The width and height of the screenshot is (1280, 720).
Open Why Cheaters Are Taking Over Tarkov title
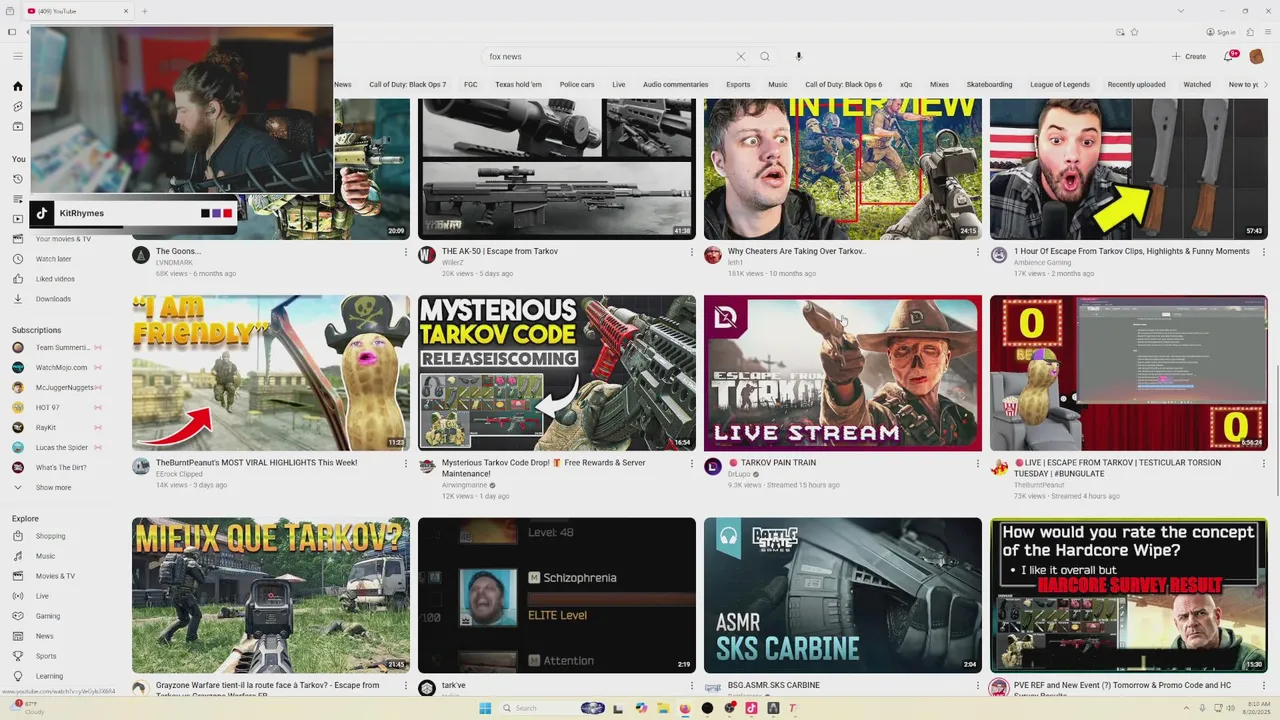click(x=796, y=252)
